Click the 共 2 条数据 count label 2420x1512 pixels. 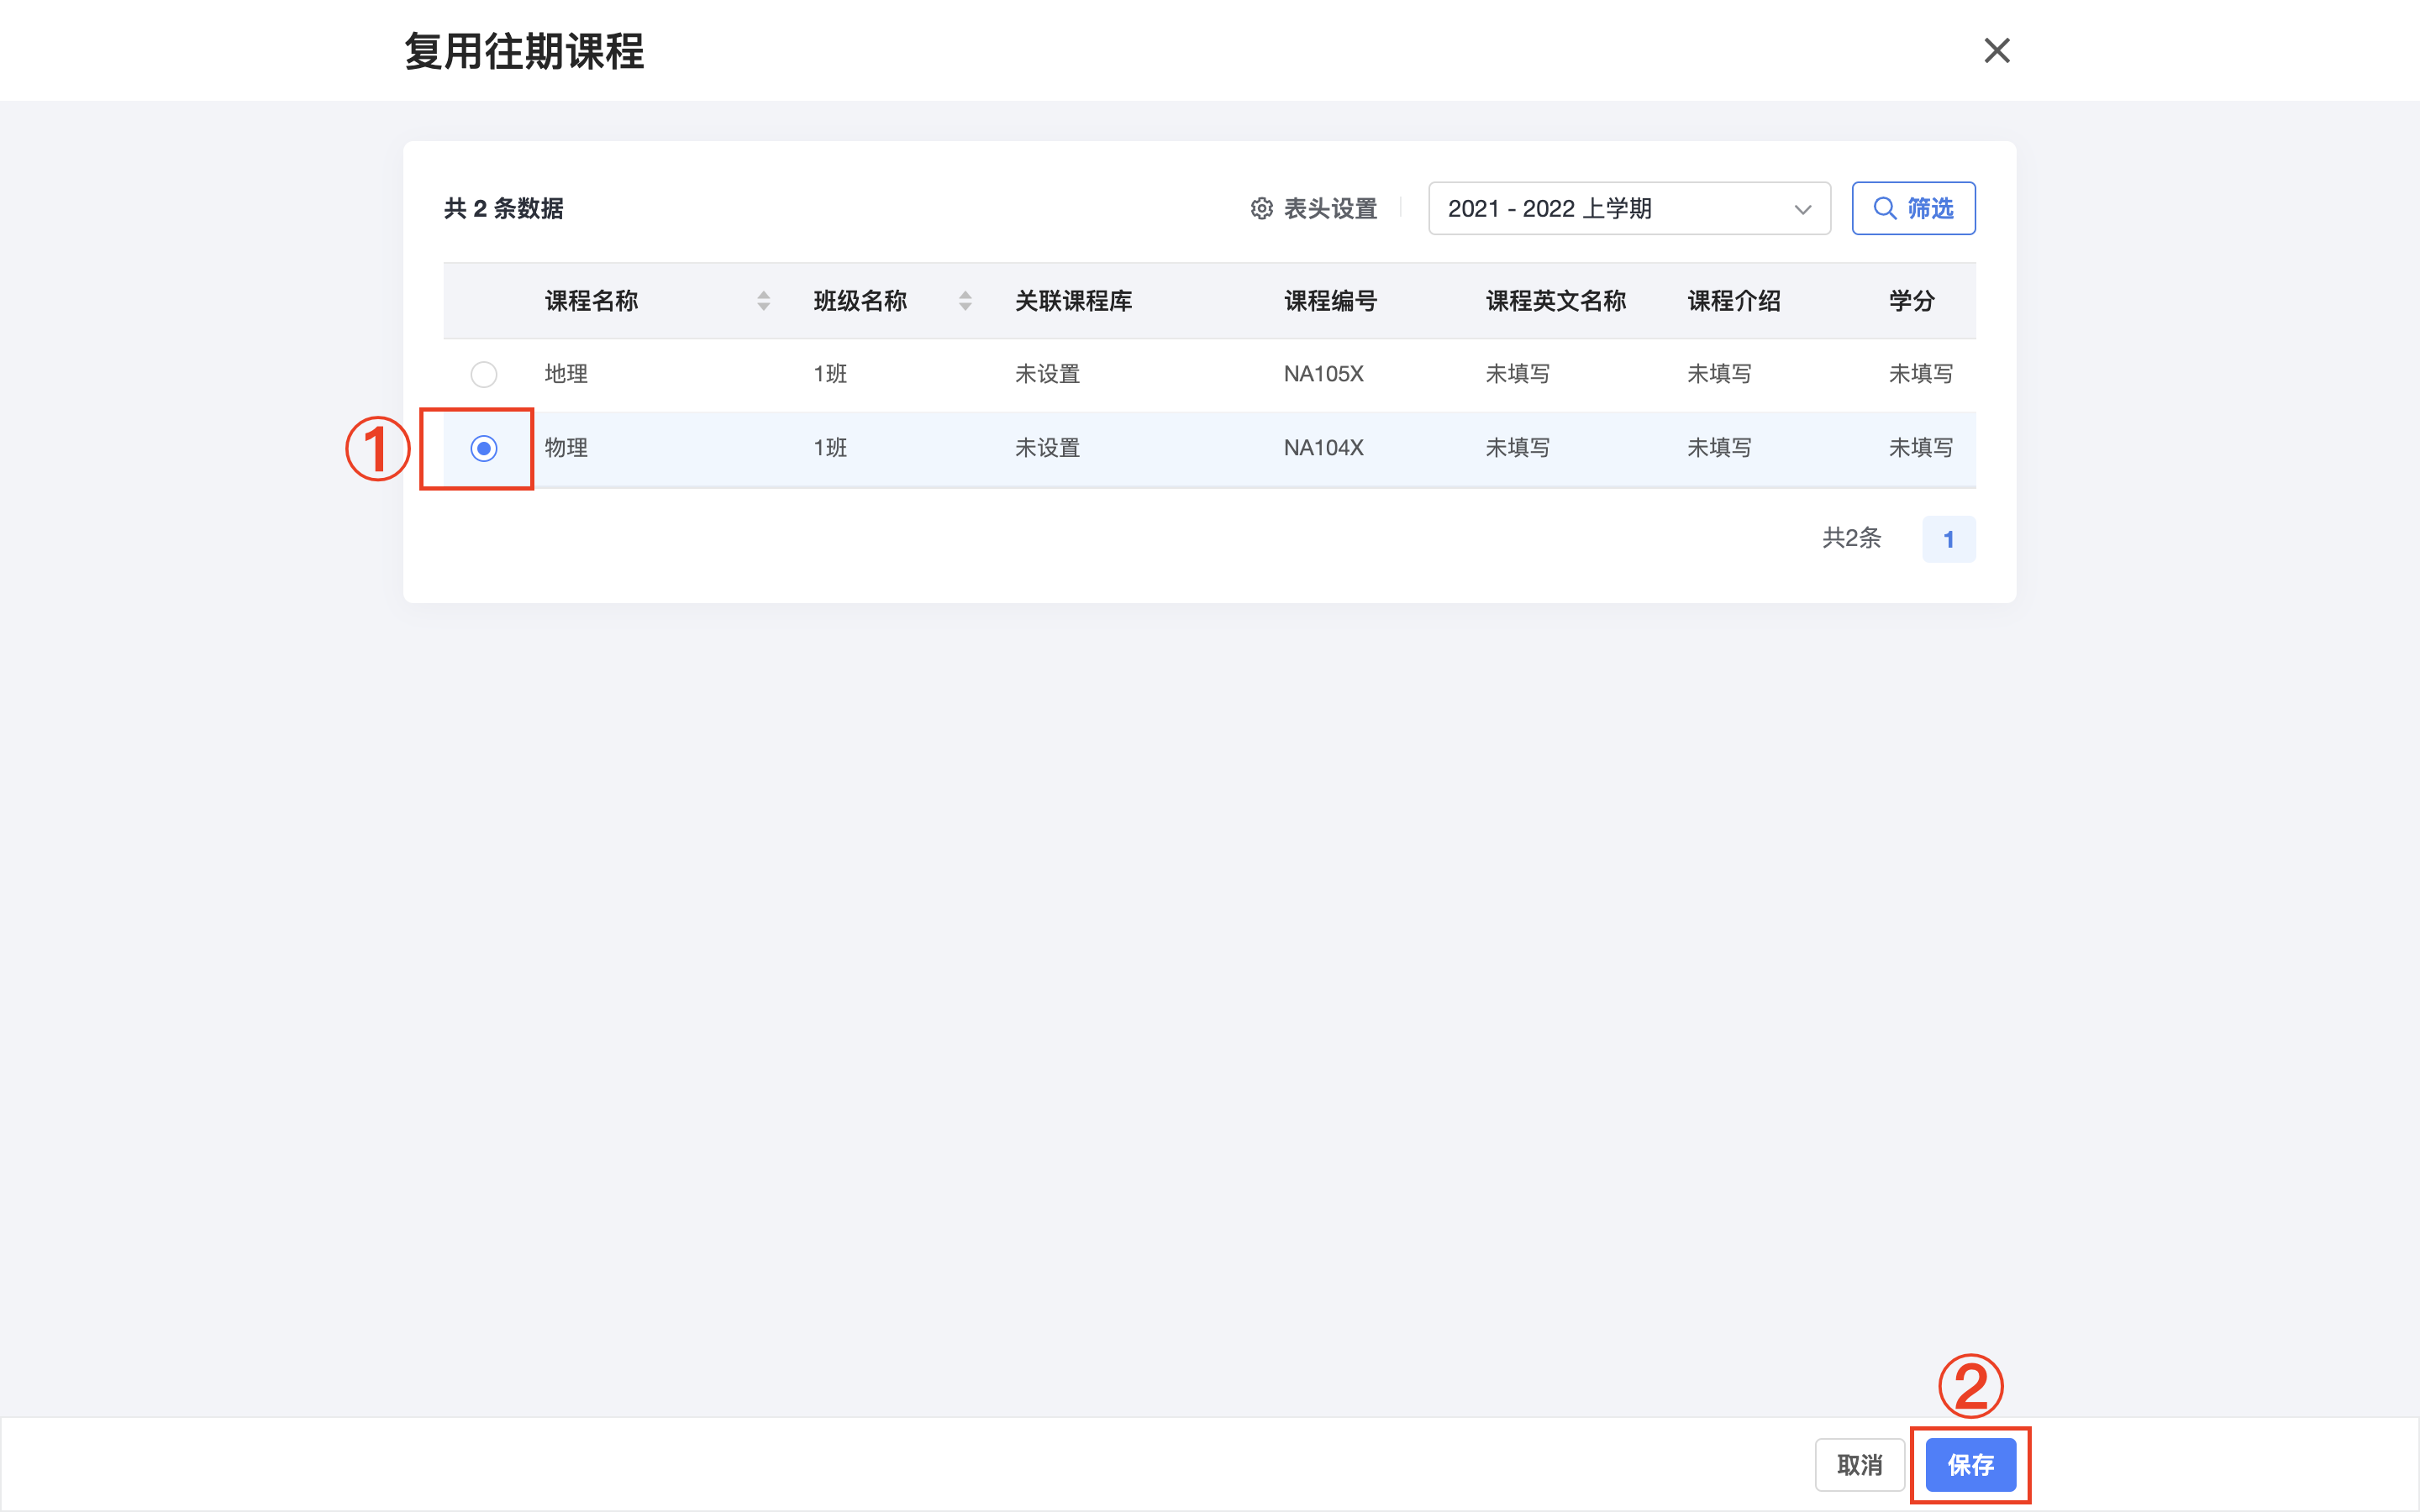504,208
